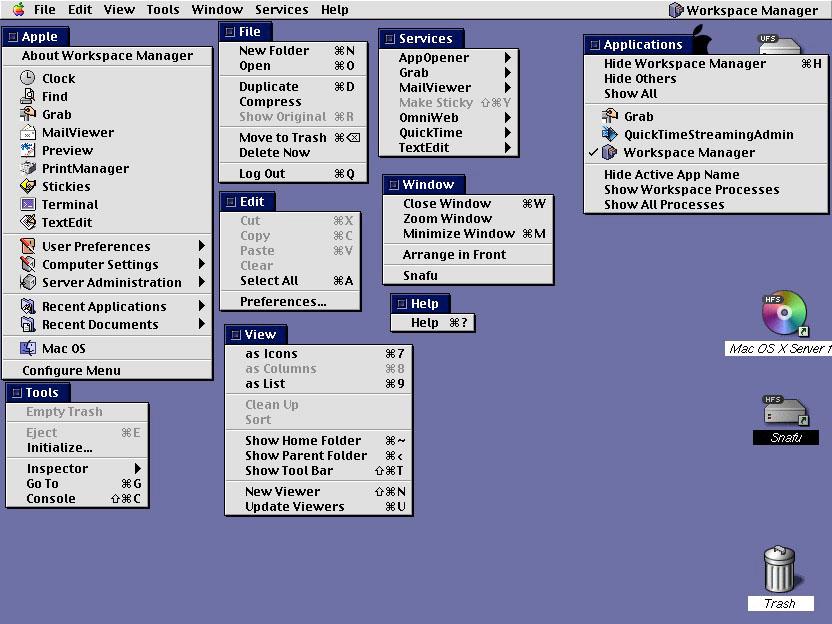
Task: Click the Stickies icon in Apple menu
Action: pos(28,186)
